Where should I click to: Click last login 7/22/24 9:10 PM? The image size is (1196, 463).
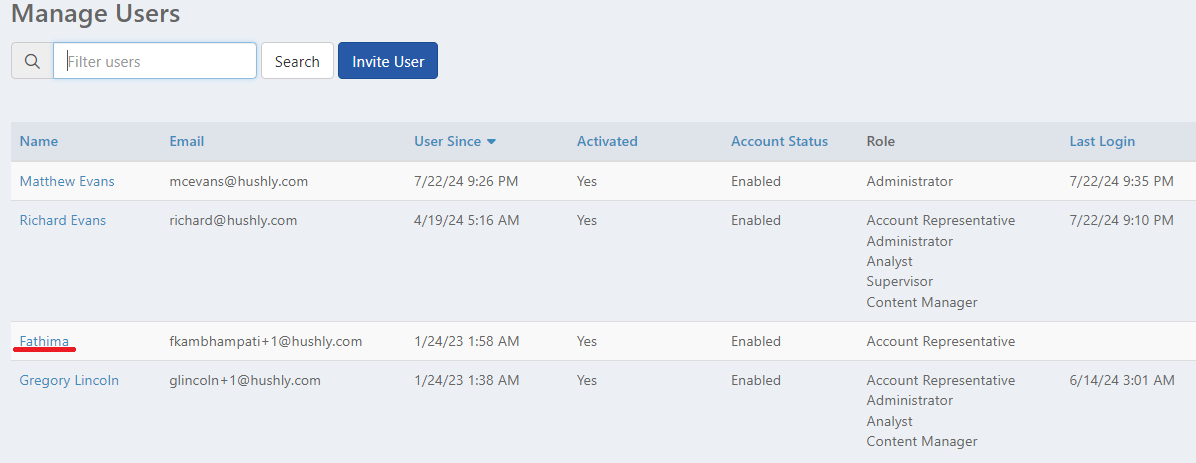pos(1121,220)
